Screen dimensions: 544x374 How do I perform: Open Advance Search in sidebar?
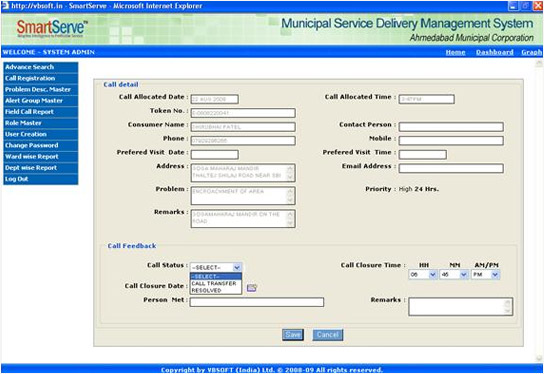[41, 67]
